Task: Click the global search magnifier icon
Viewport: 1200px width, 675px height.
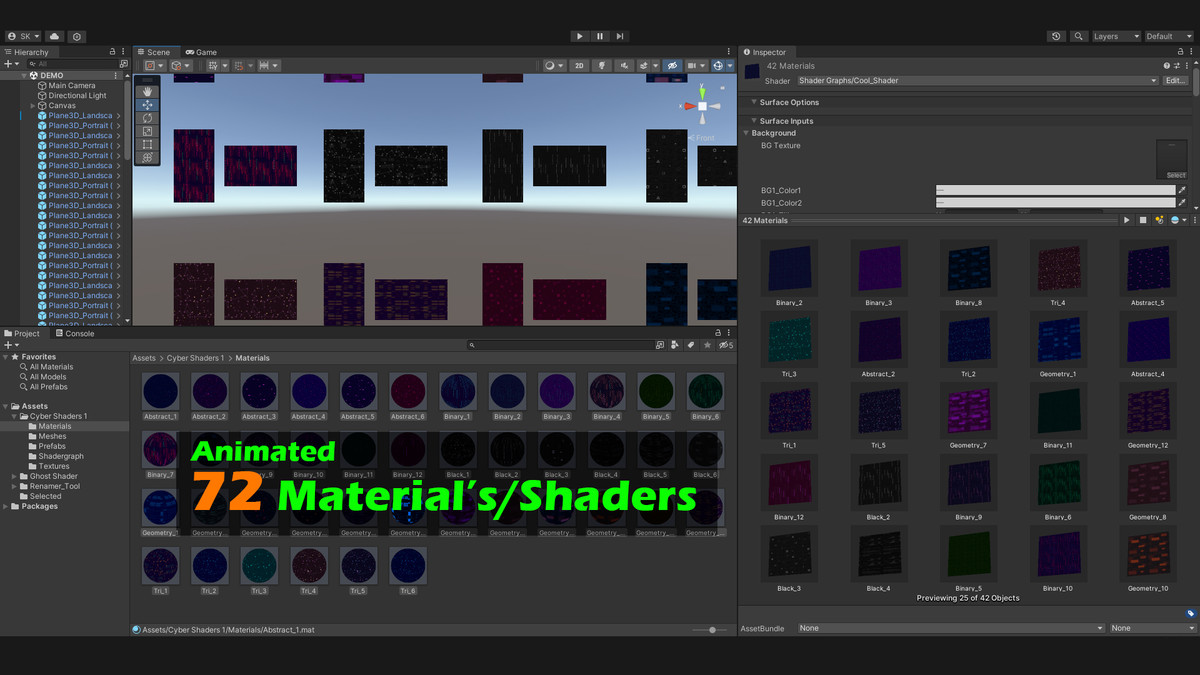Action: tap(1079, 36)
